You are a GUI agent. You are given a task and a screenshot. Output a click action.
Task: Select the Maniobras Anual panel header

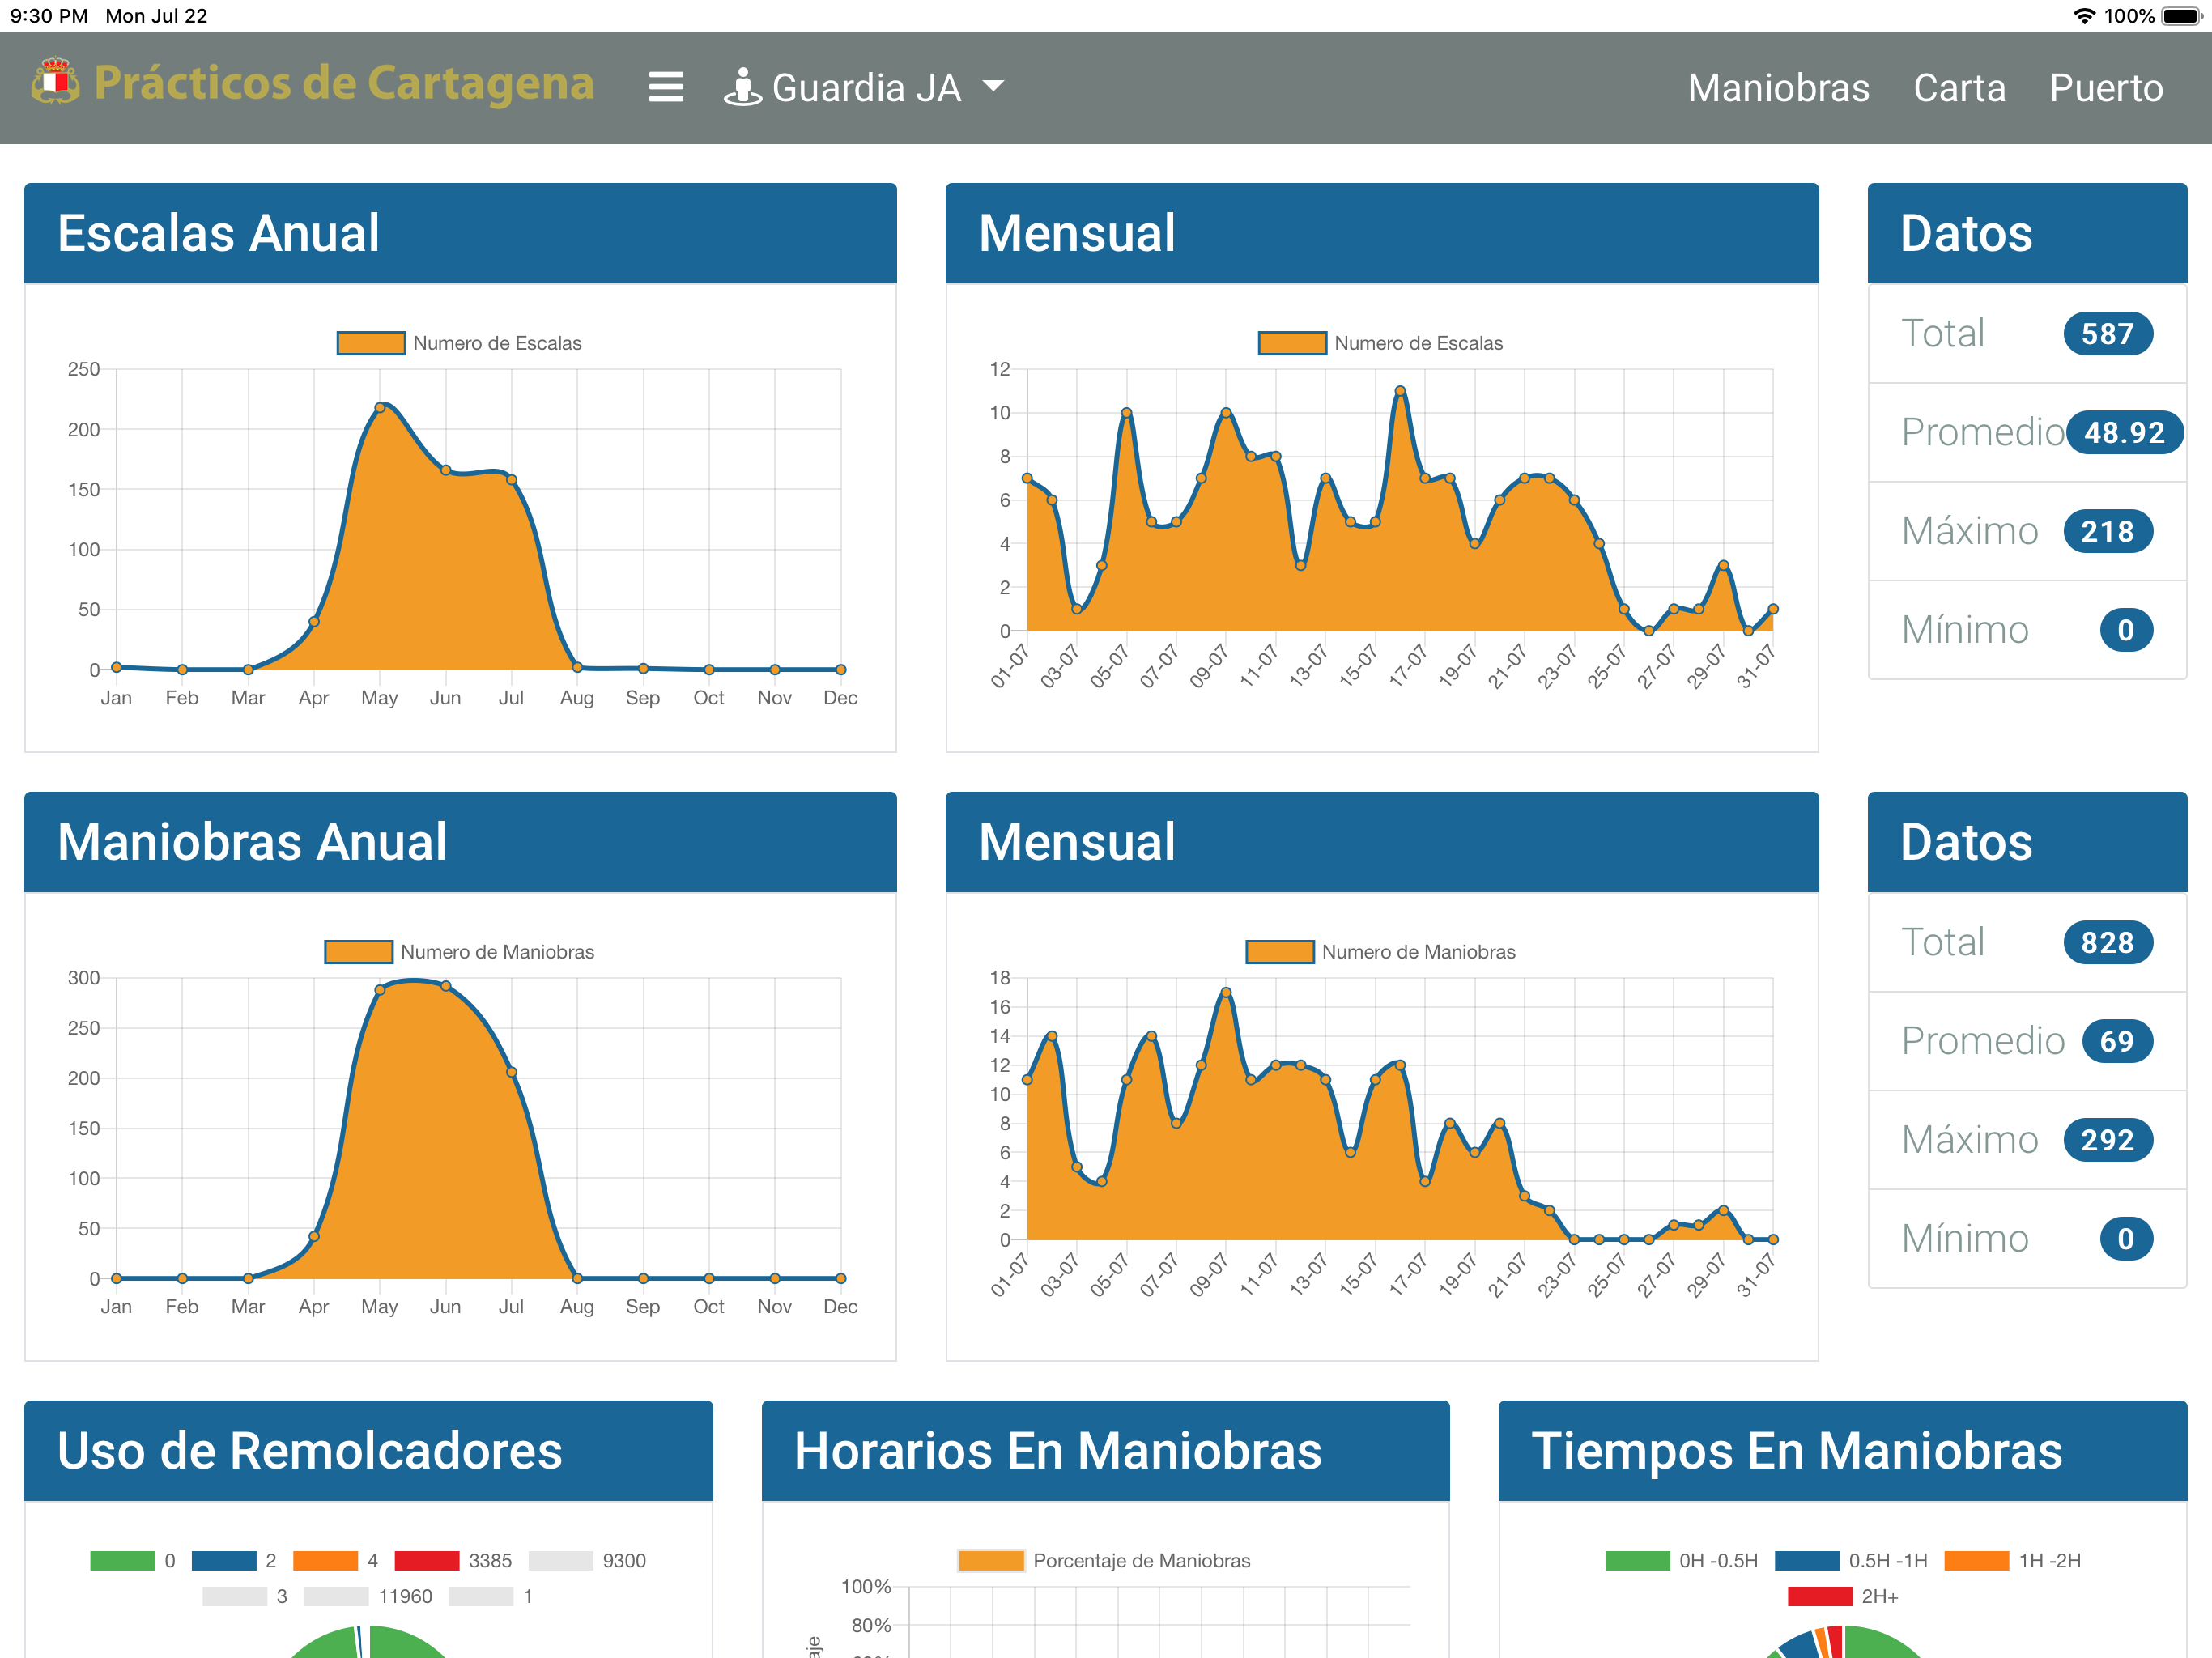(460, 842)
